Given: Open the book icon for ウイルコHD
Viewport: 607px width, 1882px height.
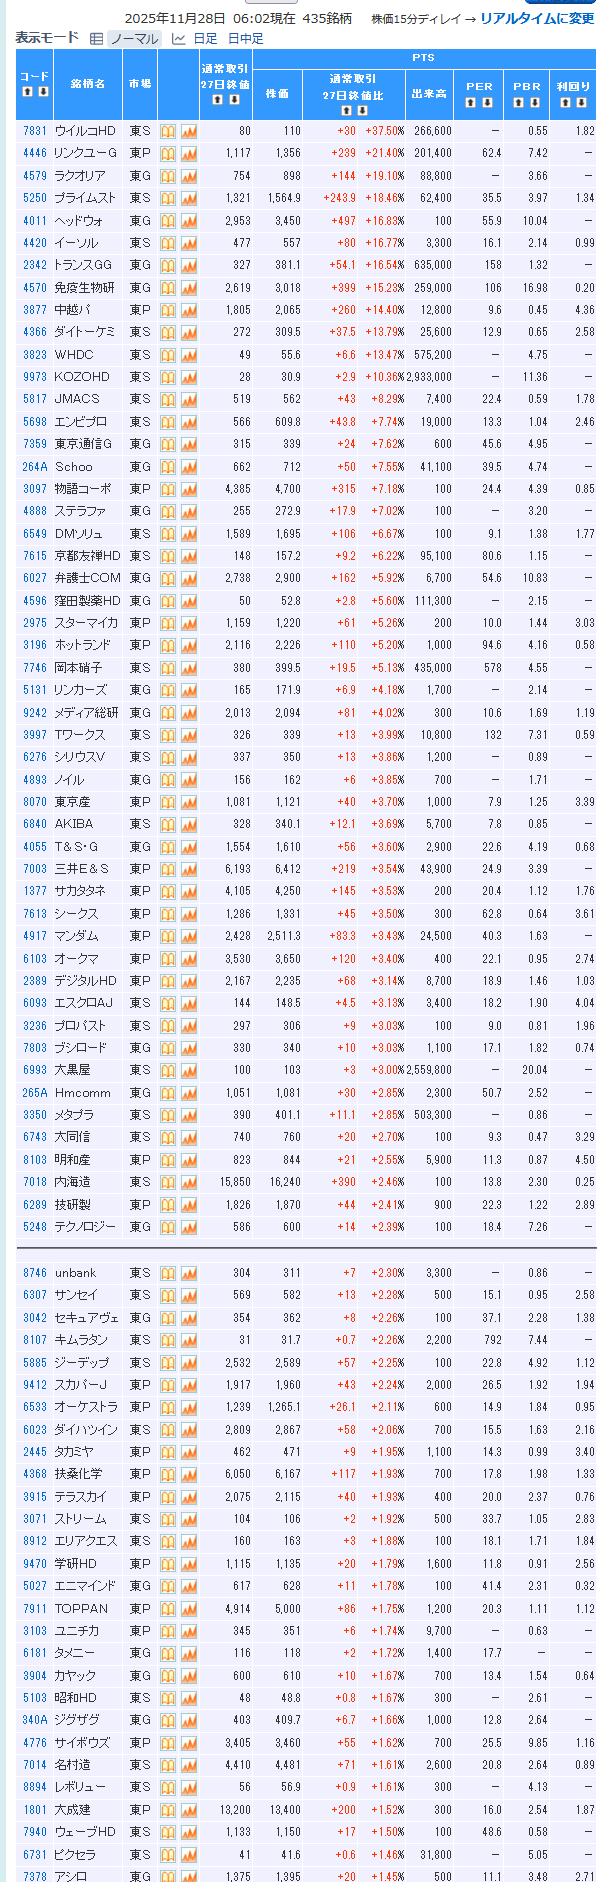Looking at the screenshot, I should (x=168, y=131).
